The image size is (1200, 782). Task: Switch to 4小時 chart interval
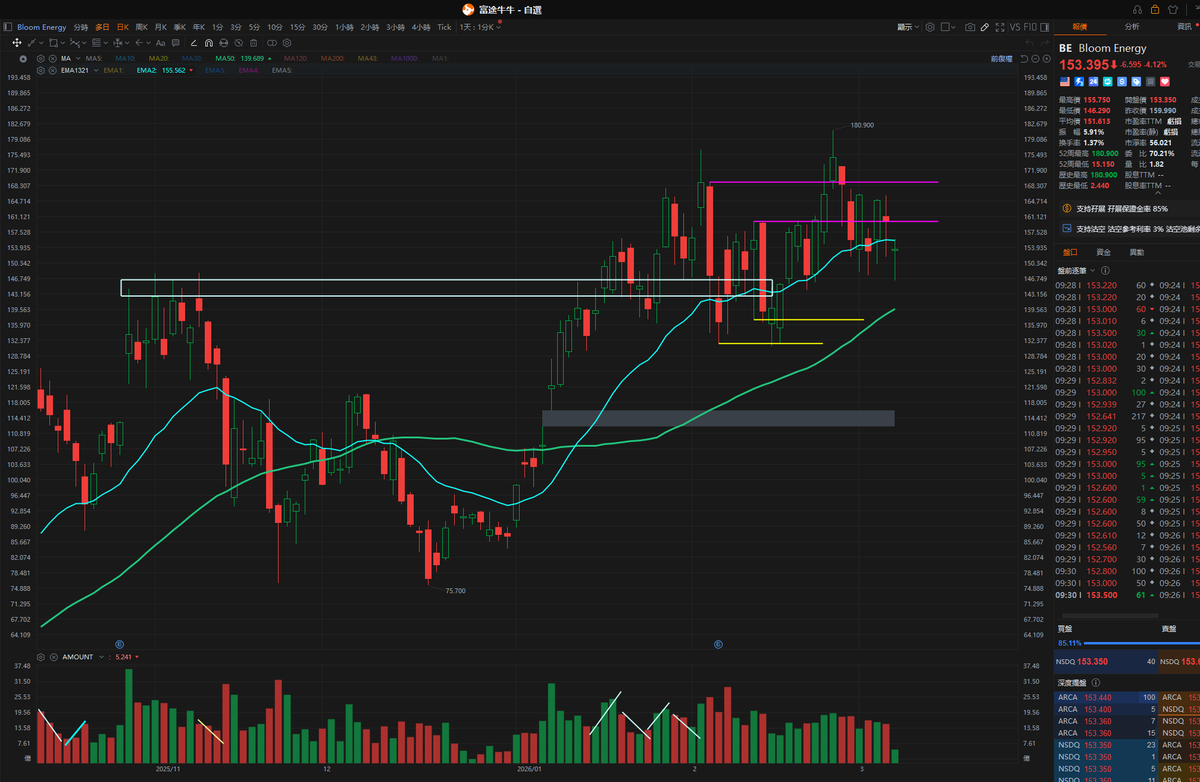(420, 27)
